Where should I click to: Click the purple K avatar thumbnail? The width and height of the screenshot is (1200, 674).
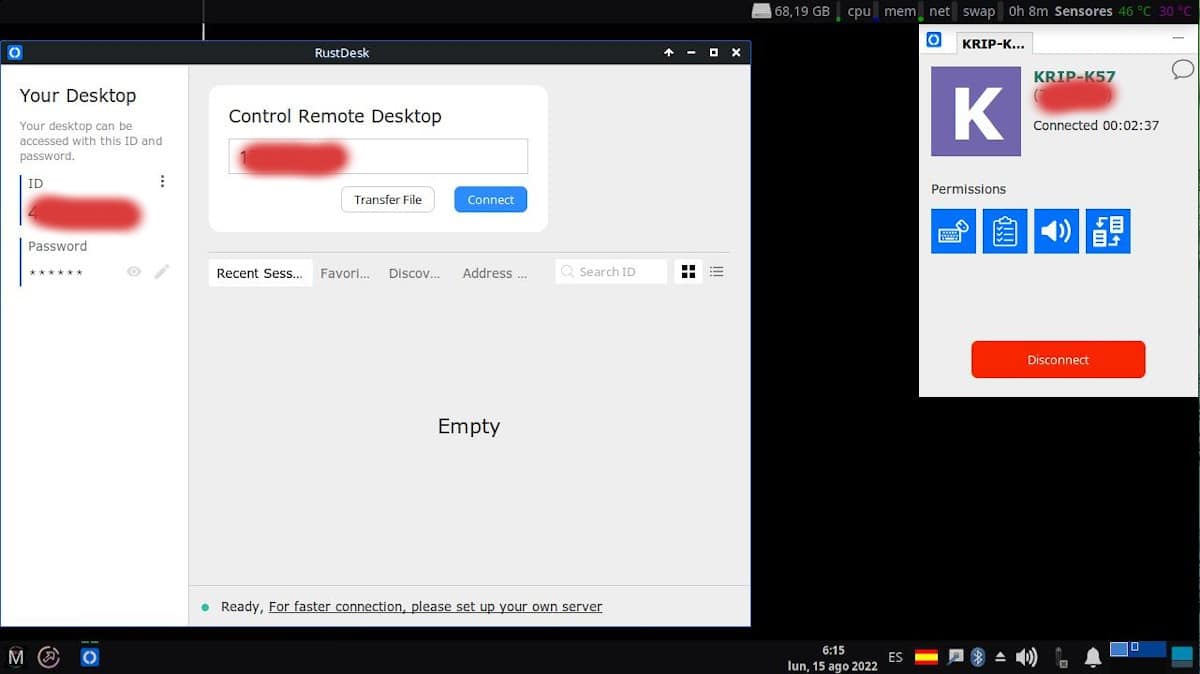[976, 112]
